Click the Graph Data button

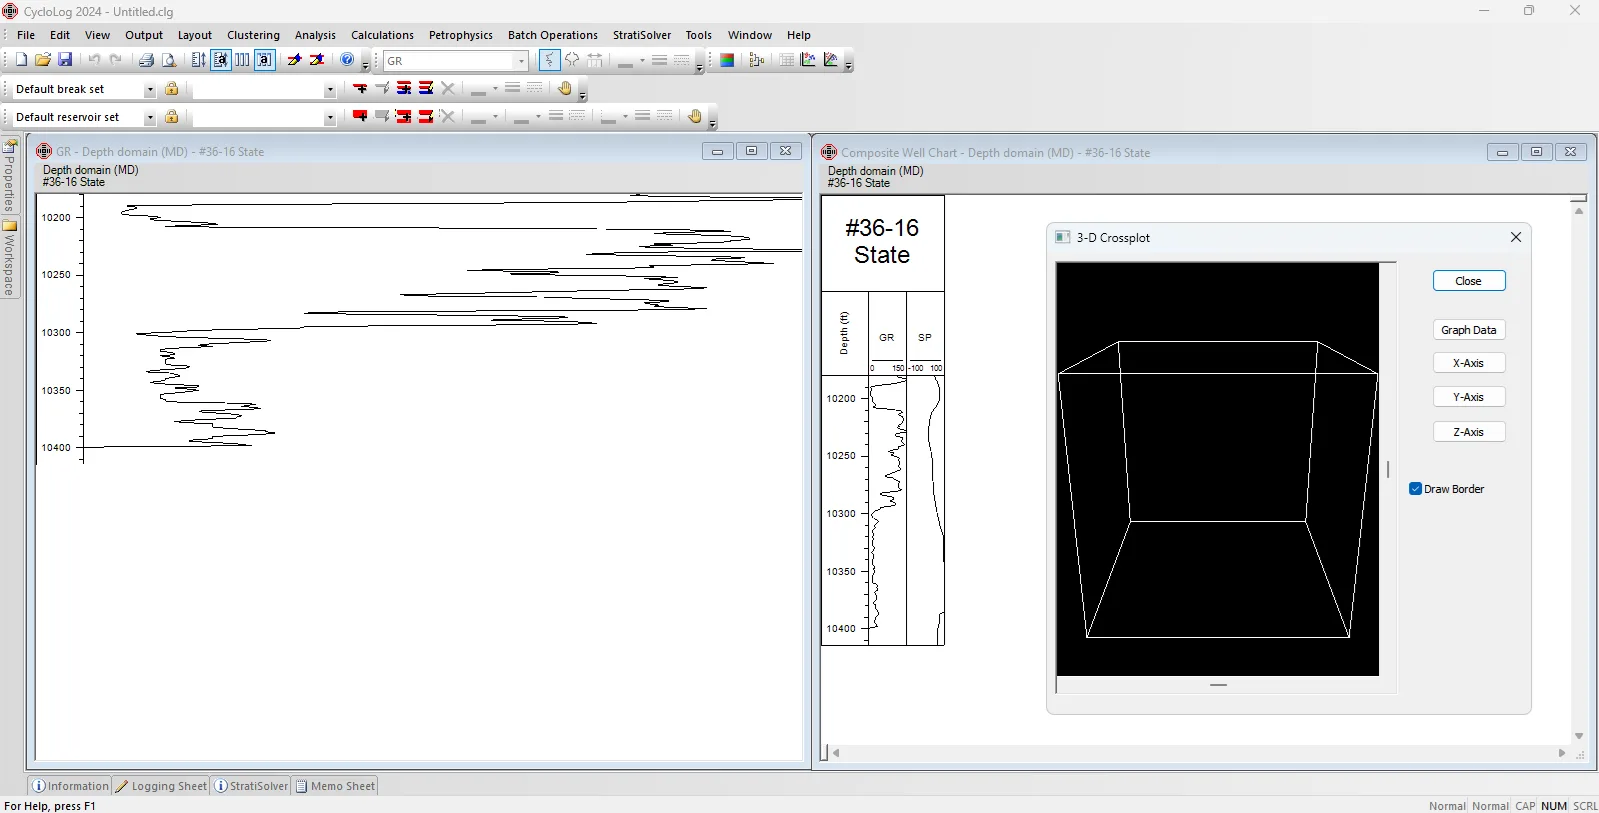[x=1469, y=330]
